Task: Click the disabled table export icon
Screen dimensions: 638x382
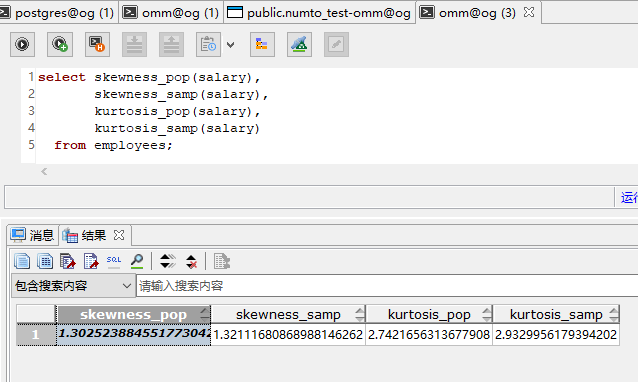Action: pyautogui.click(x=222, y=261)
